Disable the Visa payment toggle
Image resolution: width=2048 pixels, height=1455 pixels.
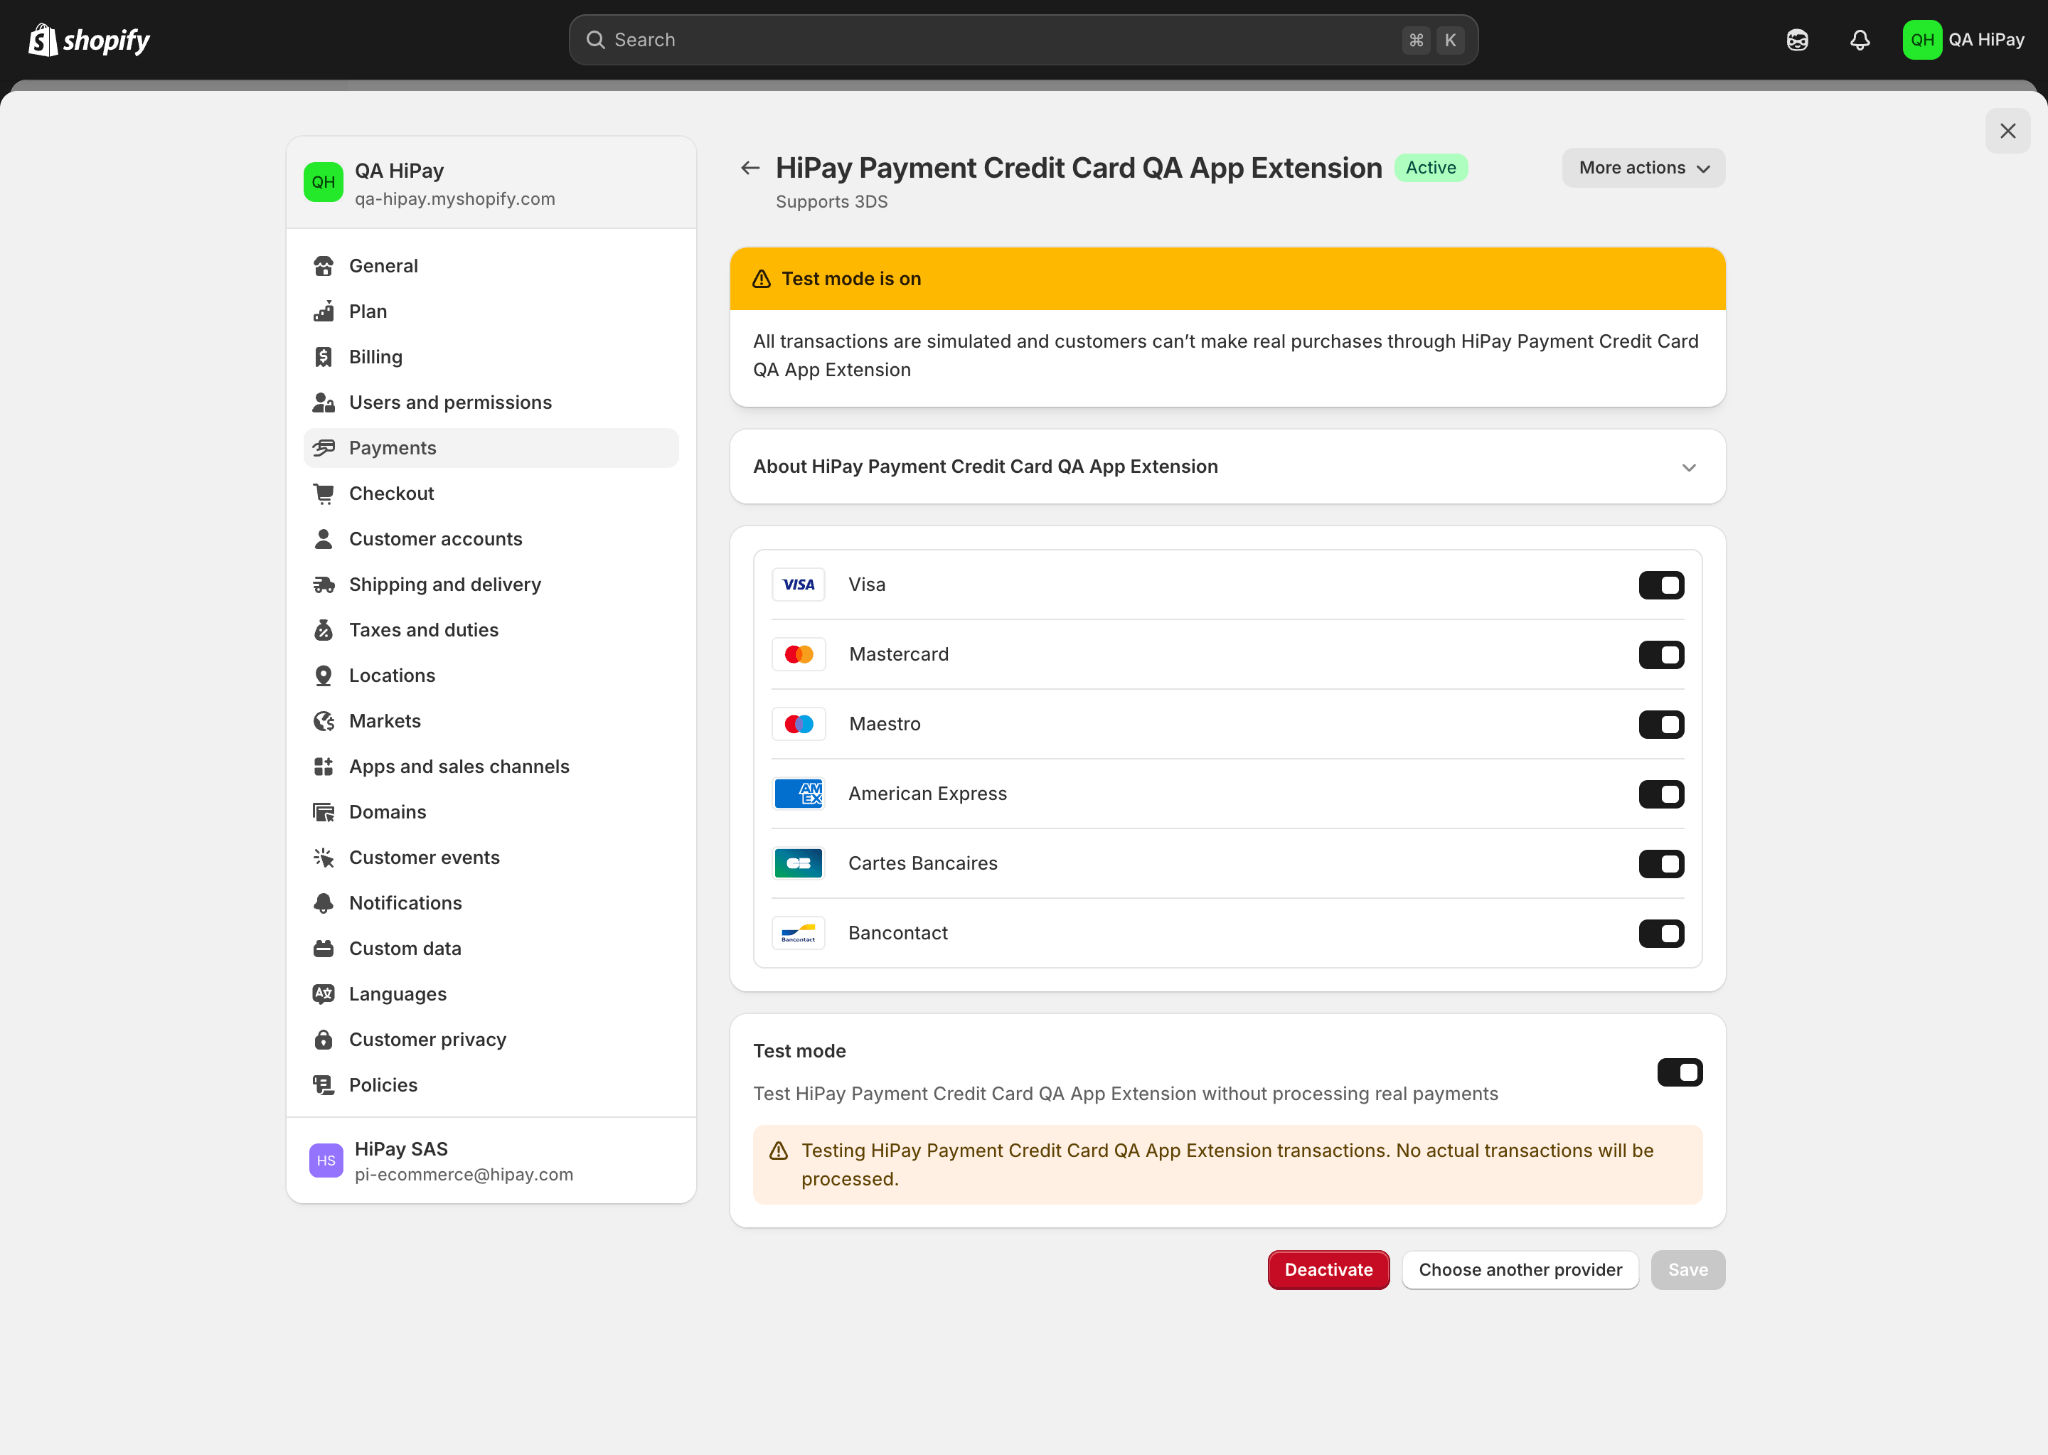click(1661, 585)
